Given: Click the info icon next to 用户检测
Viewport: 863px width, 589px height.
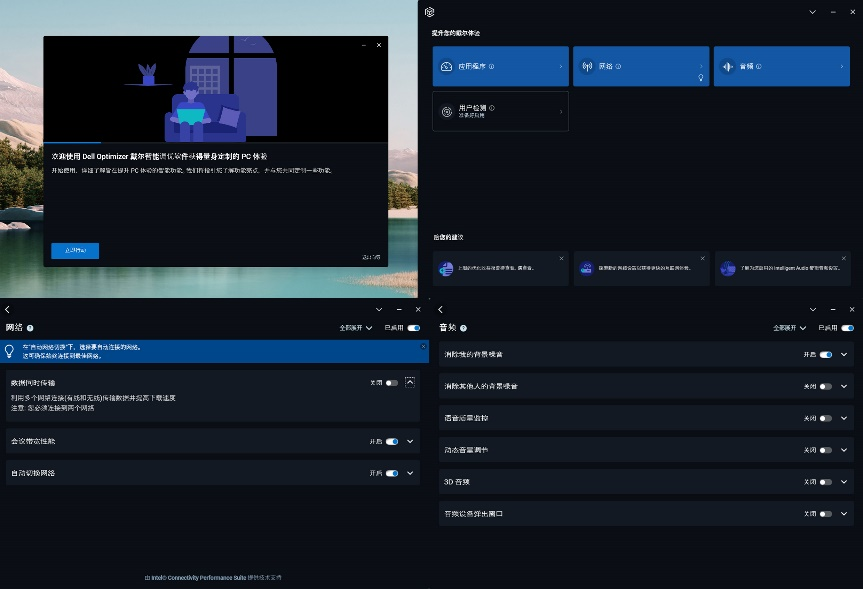Looking at the screenshot, I should coord(492,108).
